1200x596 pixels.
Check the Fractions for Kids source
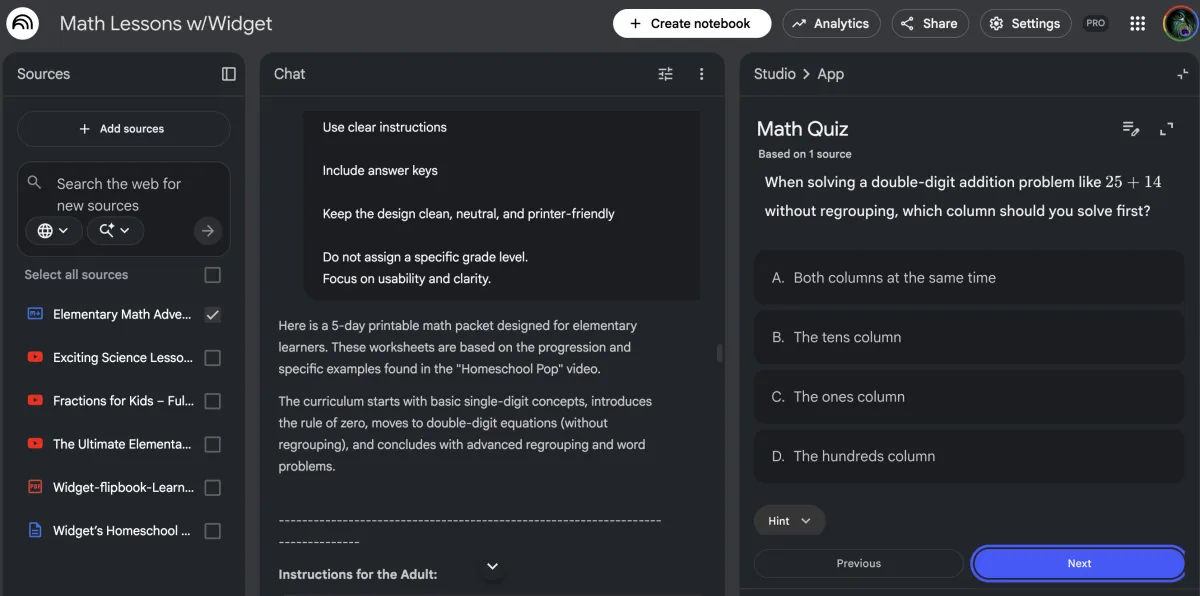[212, 401]
